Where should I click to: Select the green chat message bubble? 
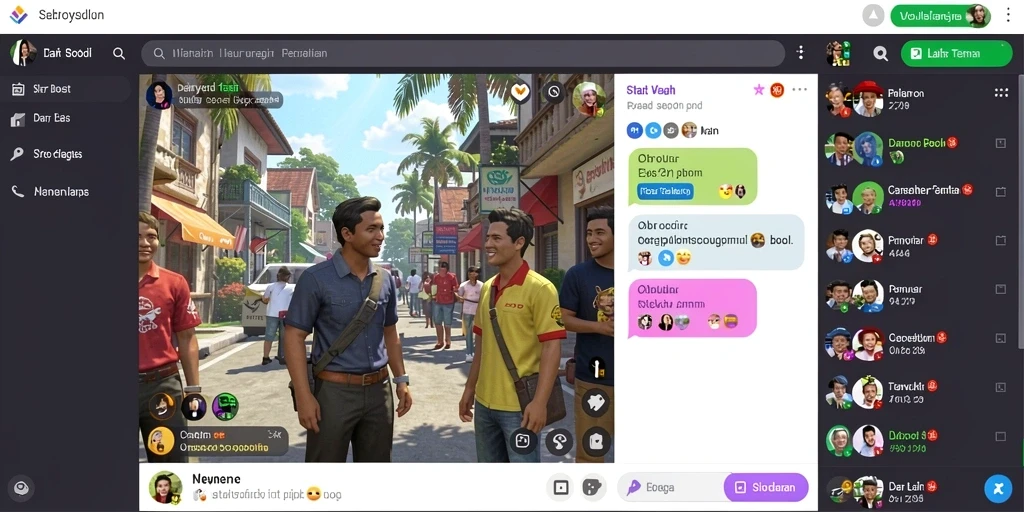692,176
